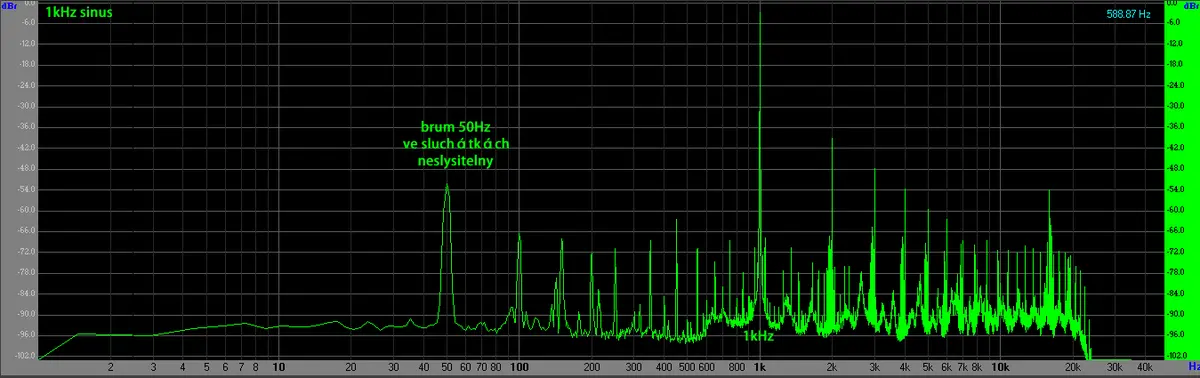Click the 50 Hz hum peak tip

(x=447, y=186)
